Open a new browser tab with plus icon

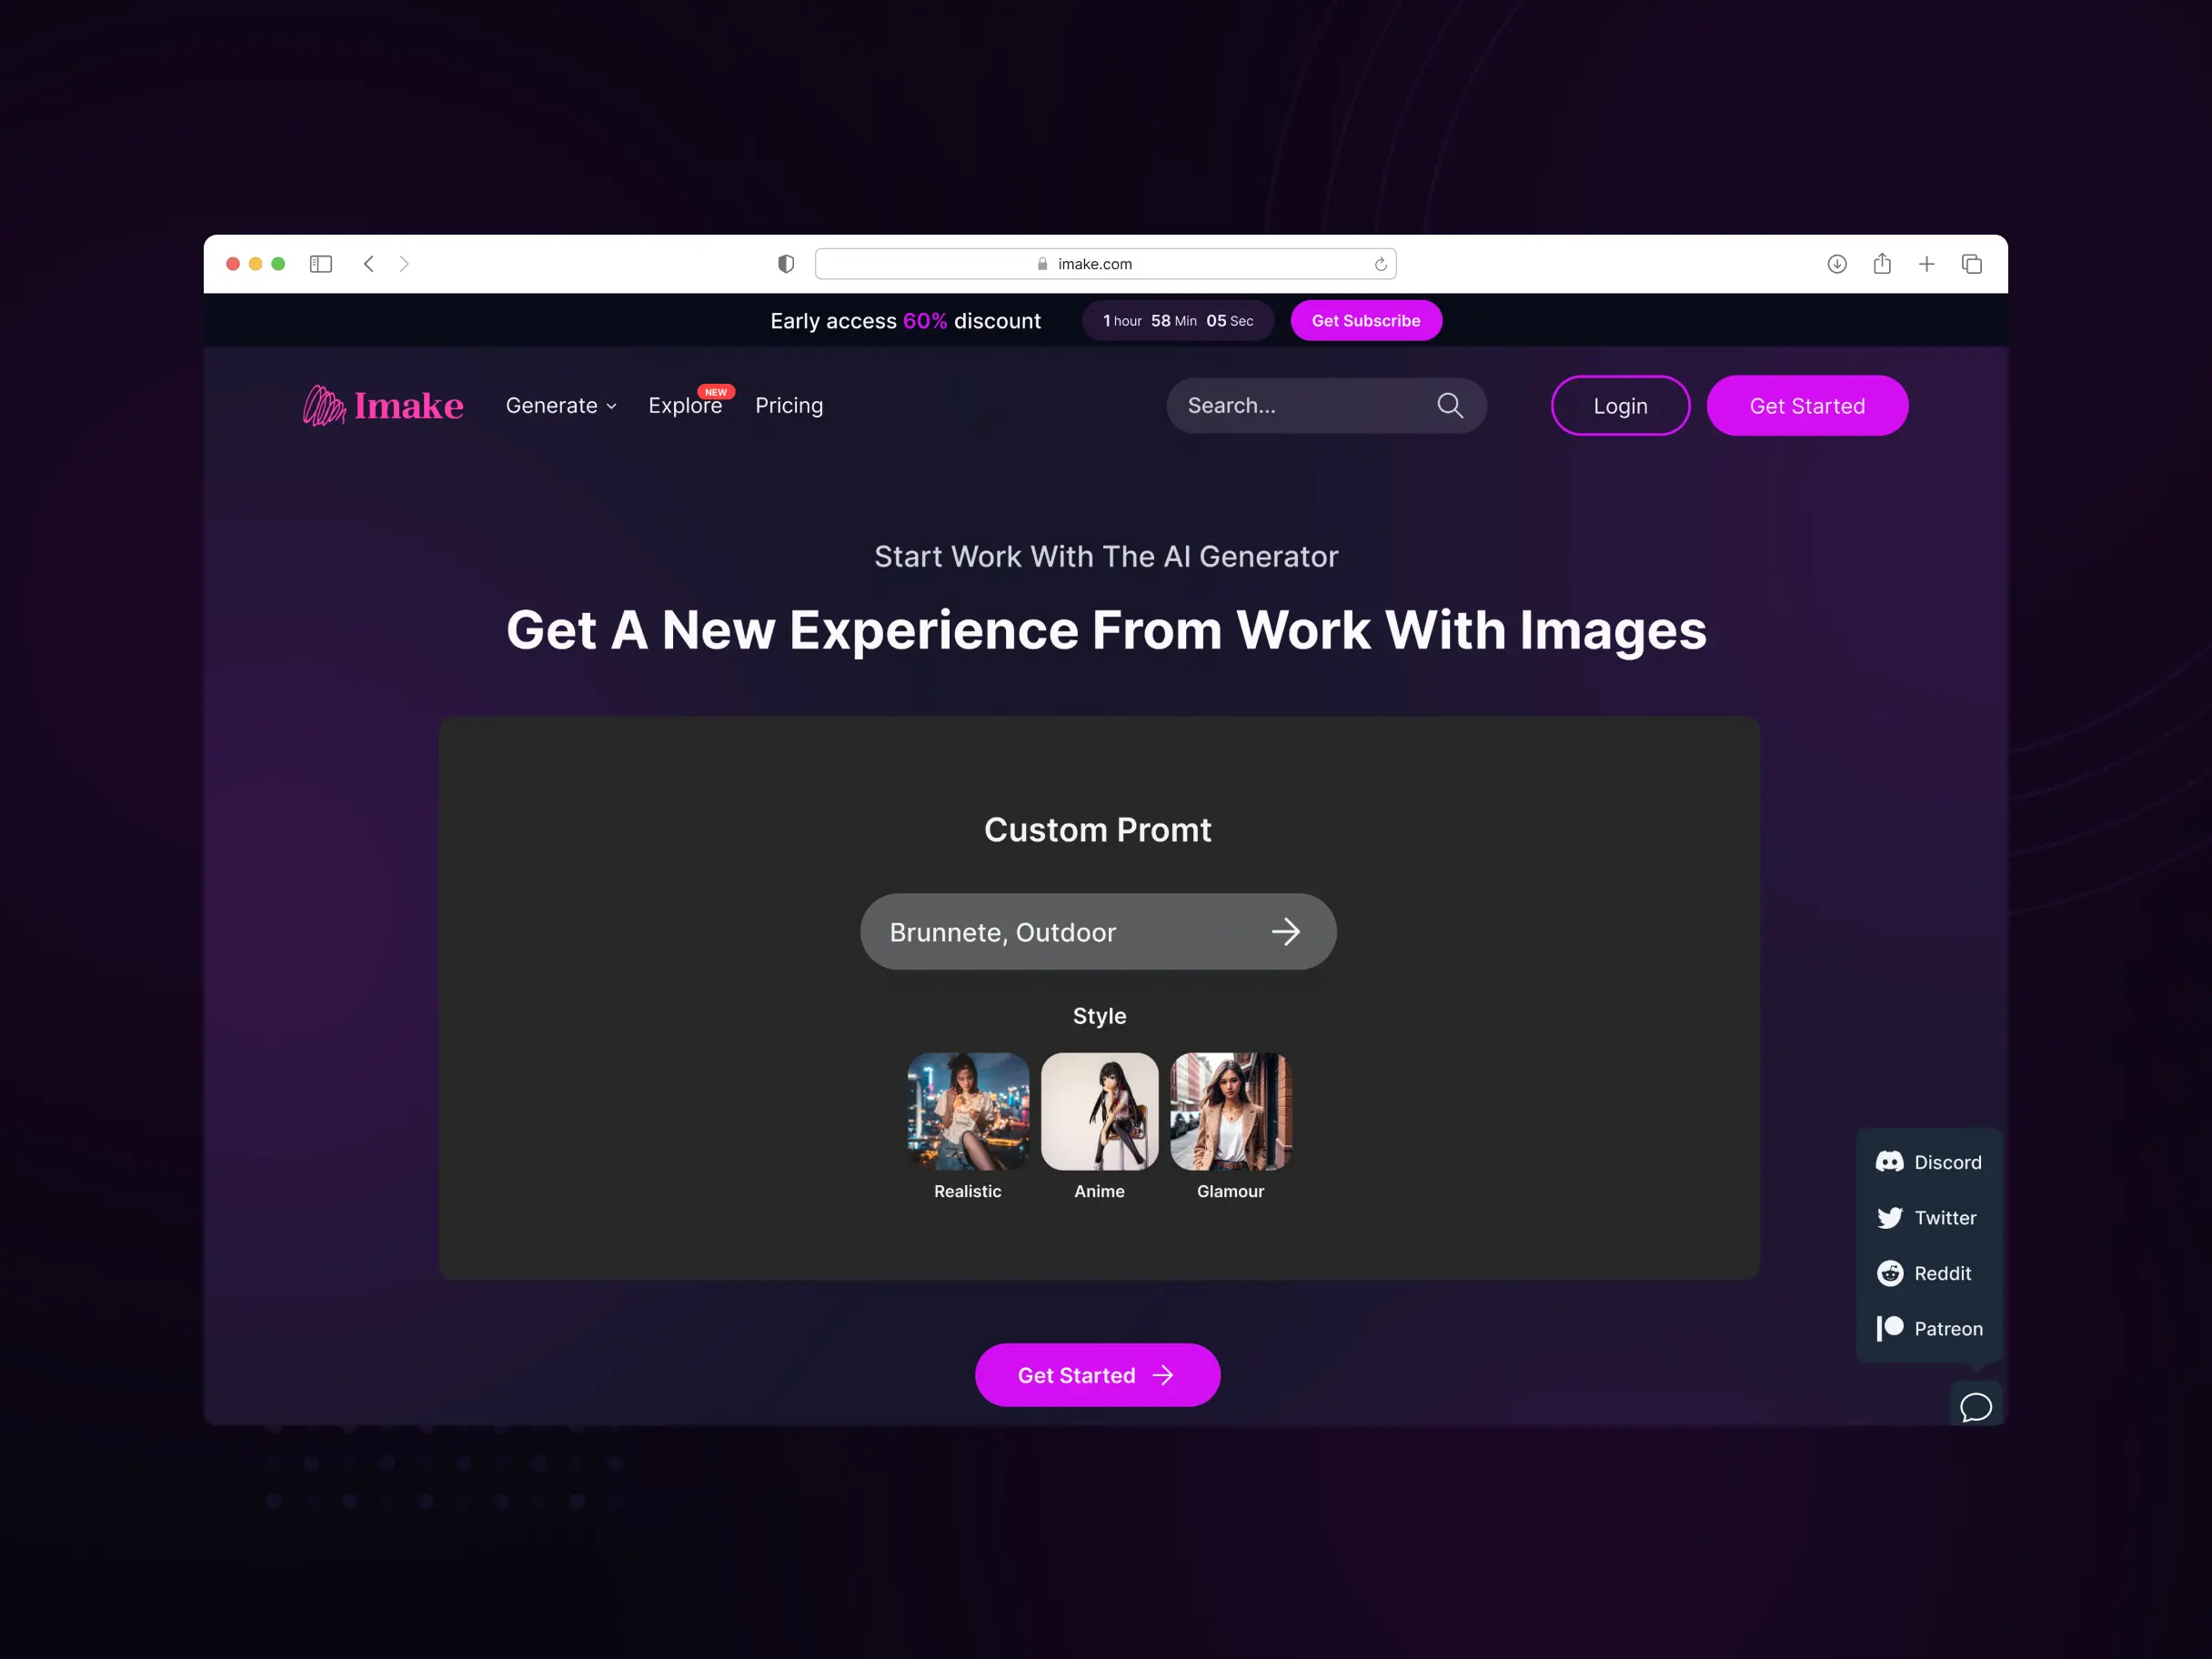[x=1927, y=263]
